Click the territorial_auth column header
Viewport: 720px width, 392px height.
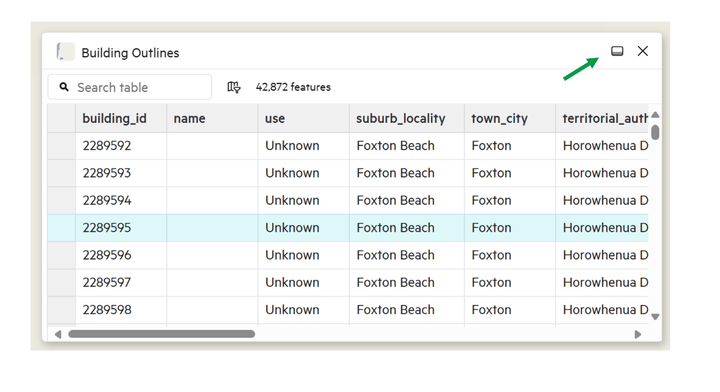[x=602, y=118]
